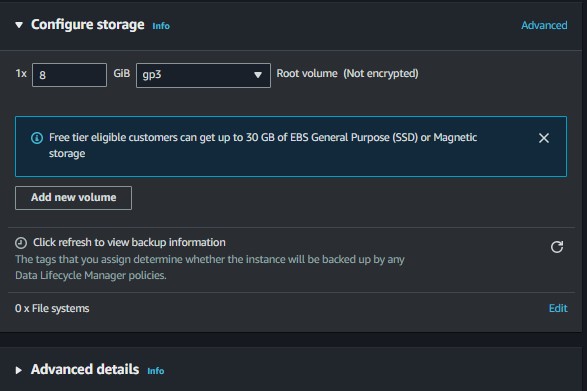Select the Data Lifecycle Manager policies description

(x=210, y=267)
